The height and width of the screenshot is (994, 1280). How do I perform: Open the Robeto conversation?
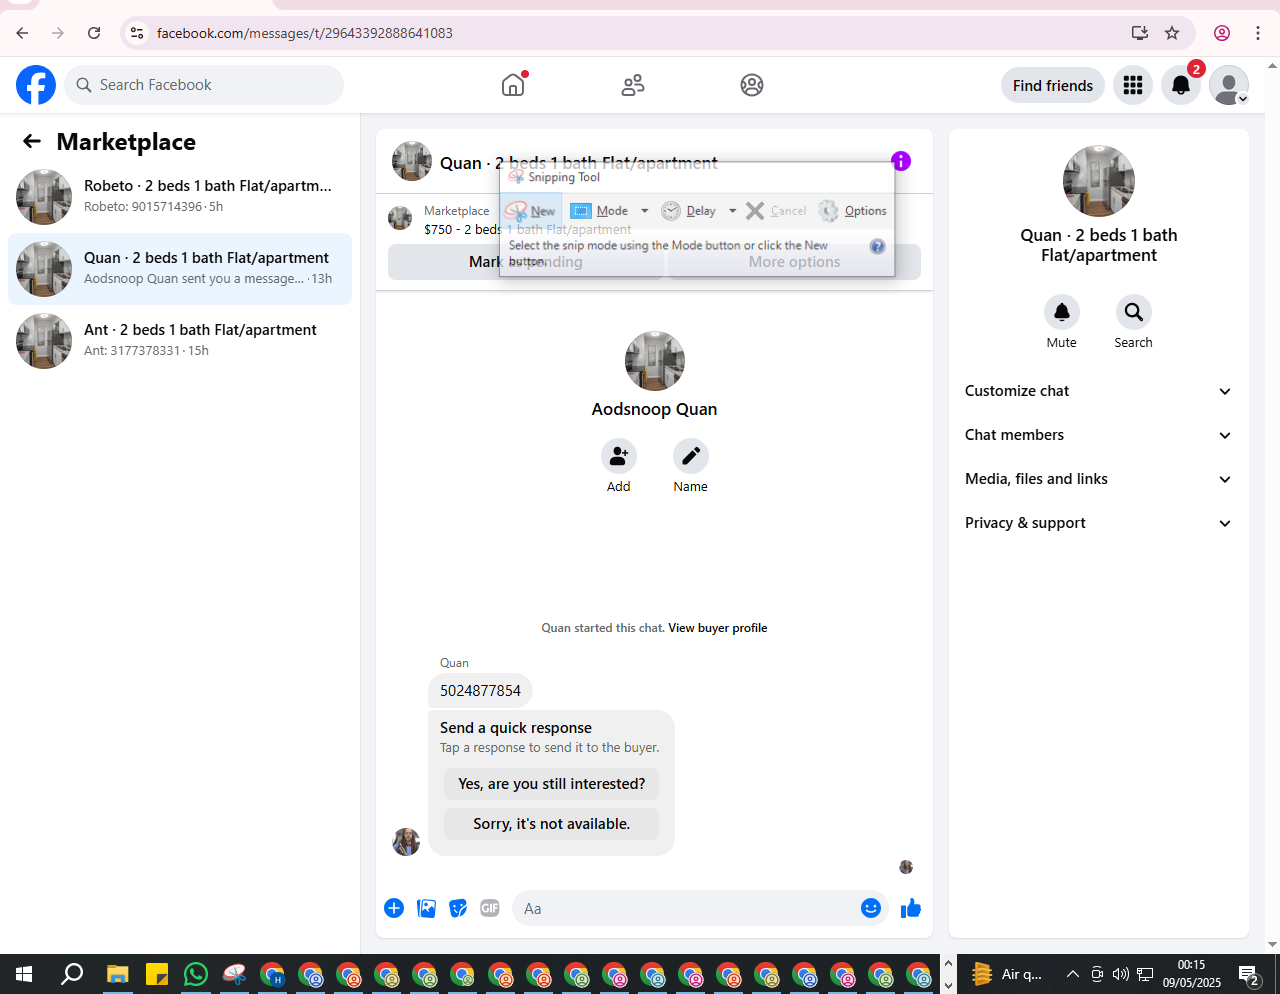click(x=180, y=197)
